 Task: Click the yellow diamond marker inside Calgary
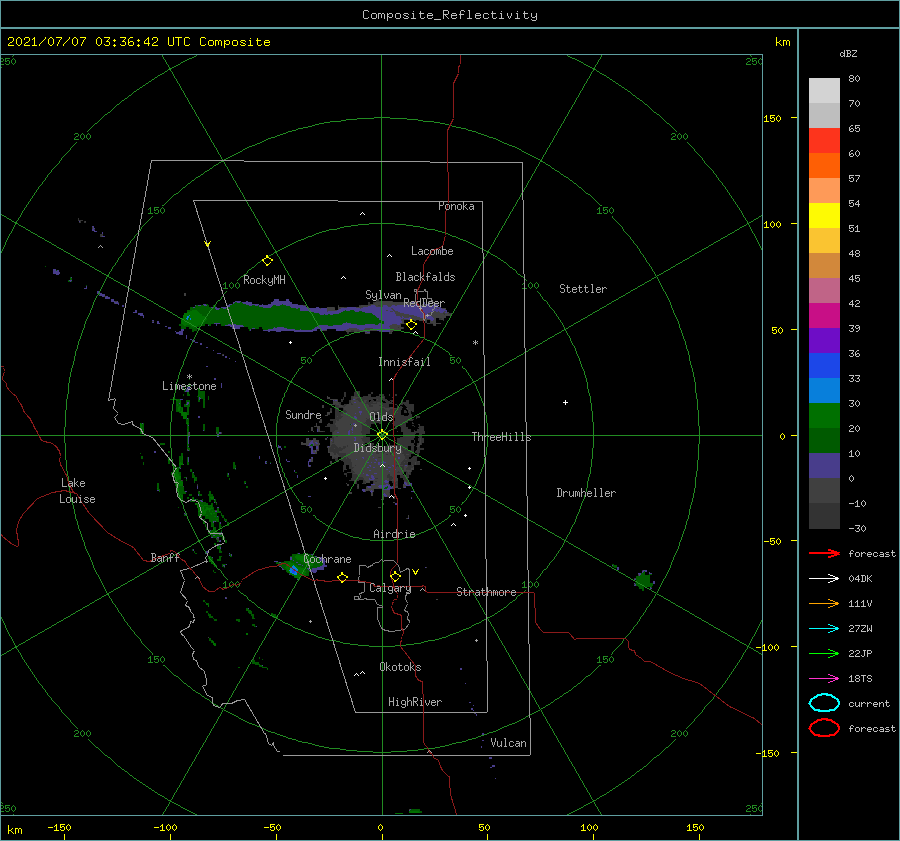[395, 576]
